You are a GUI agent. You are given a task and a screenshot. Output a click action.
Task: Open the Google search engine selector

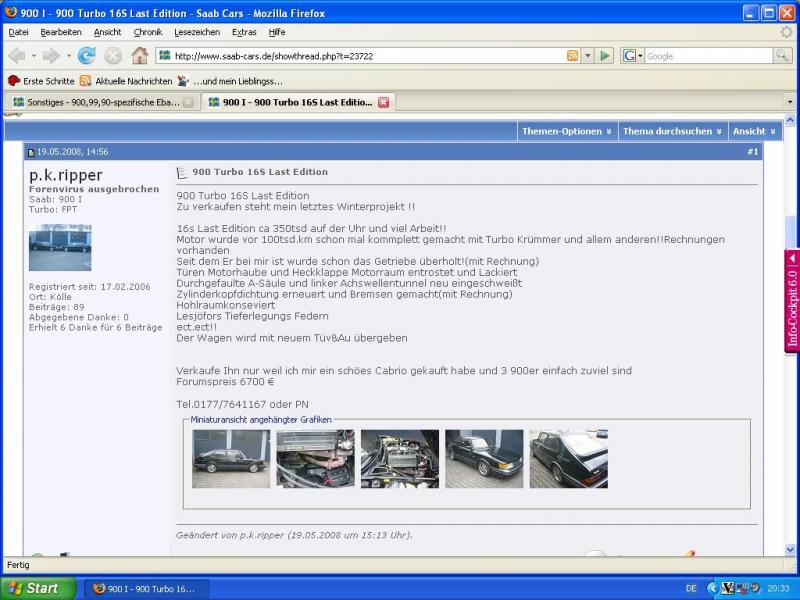(x=632, y=56)
